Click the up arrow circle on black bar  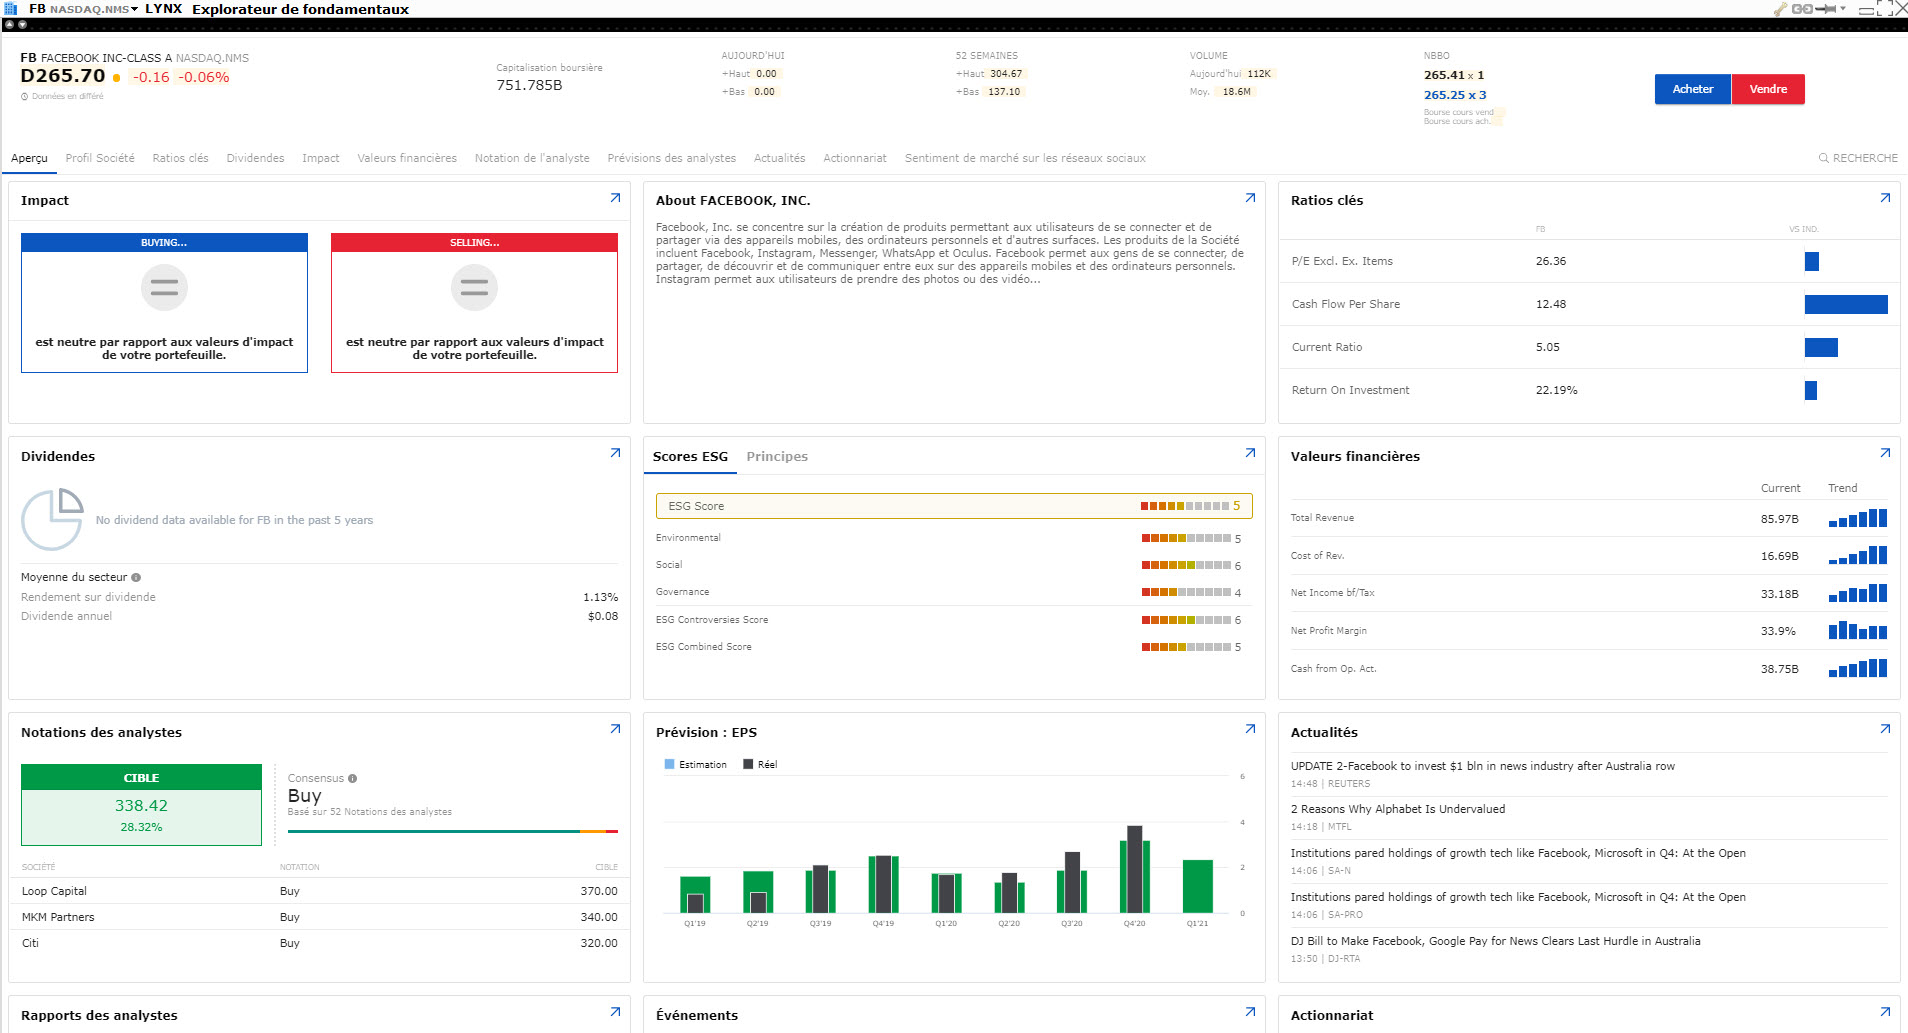9,24
